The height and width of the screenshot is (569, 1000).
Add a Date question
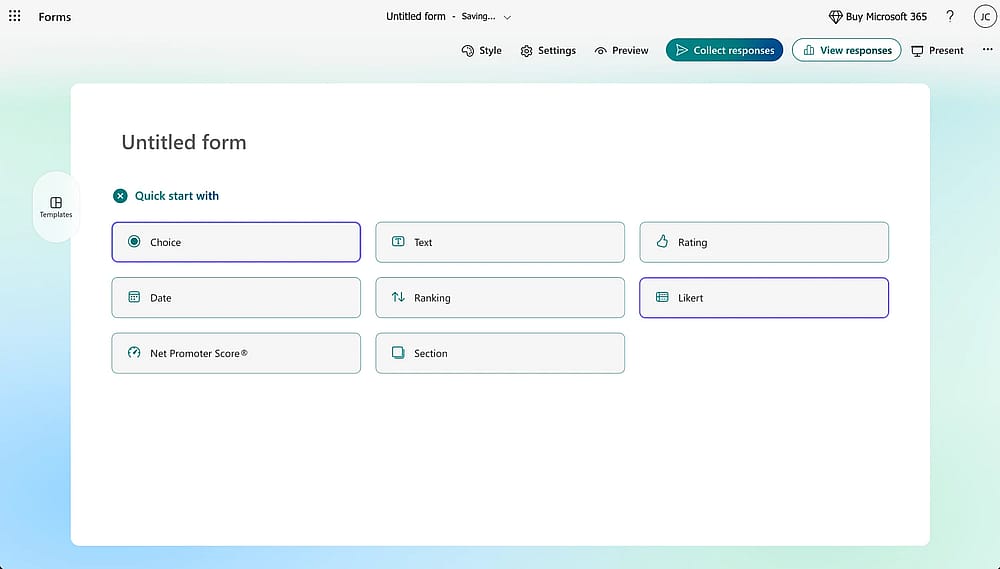(236, 297)
